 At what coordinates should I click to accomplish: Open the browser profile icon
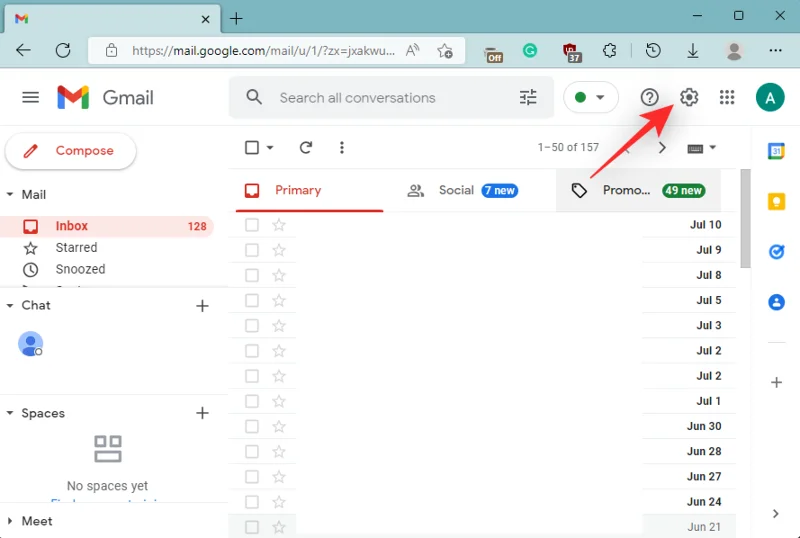(x=734, y=51)
